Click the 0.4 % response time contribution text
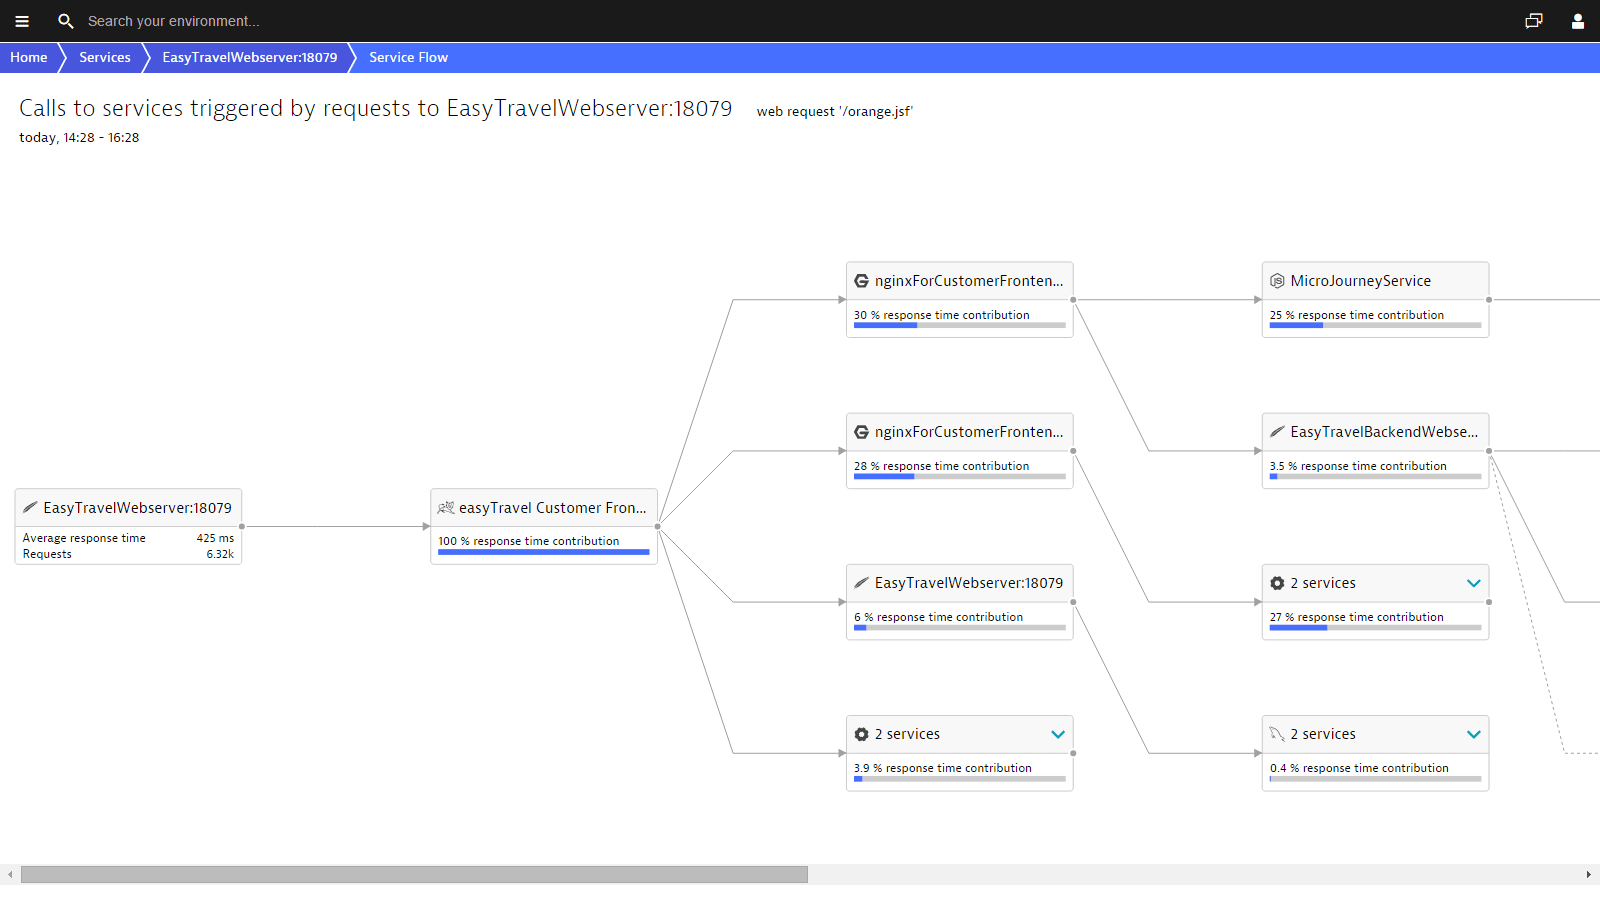 click(x=1359, y=768)
